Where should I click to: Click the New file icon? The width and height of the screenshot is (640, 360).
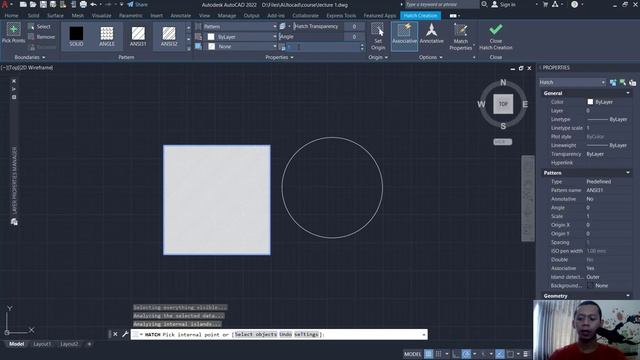pos(23,4)
